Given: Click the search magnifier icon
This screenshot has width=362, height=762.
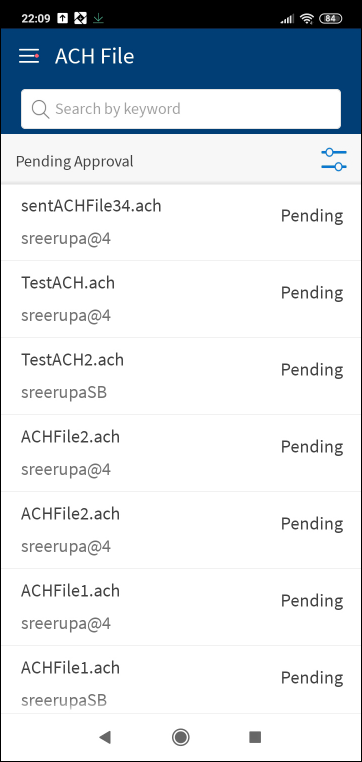Looking at the screenshot, I should point(40,109).
